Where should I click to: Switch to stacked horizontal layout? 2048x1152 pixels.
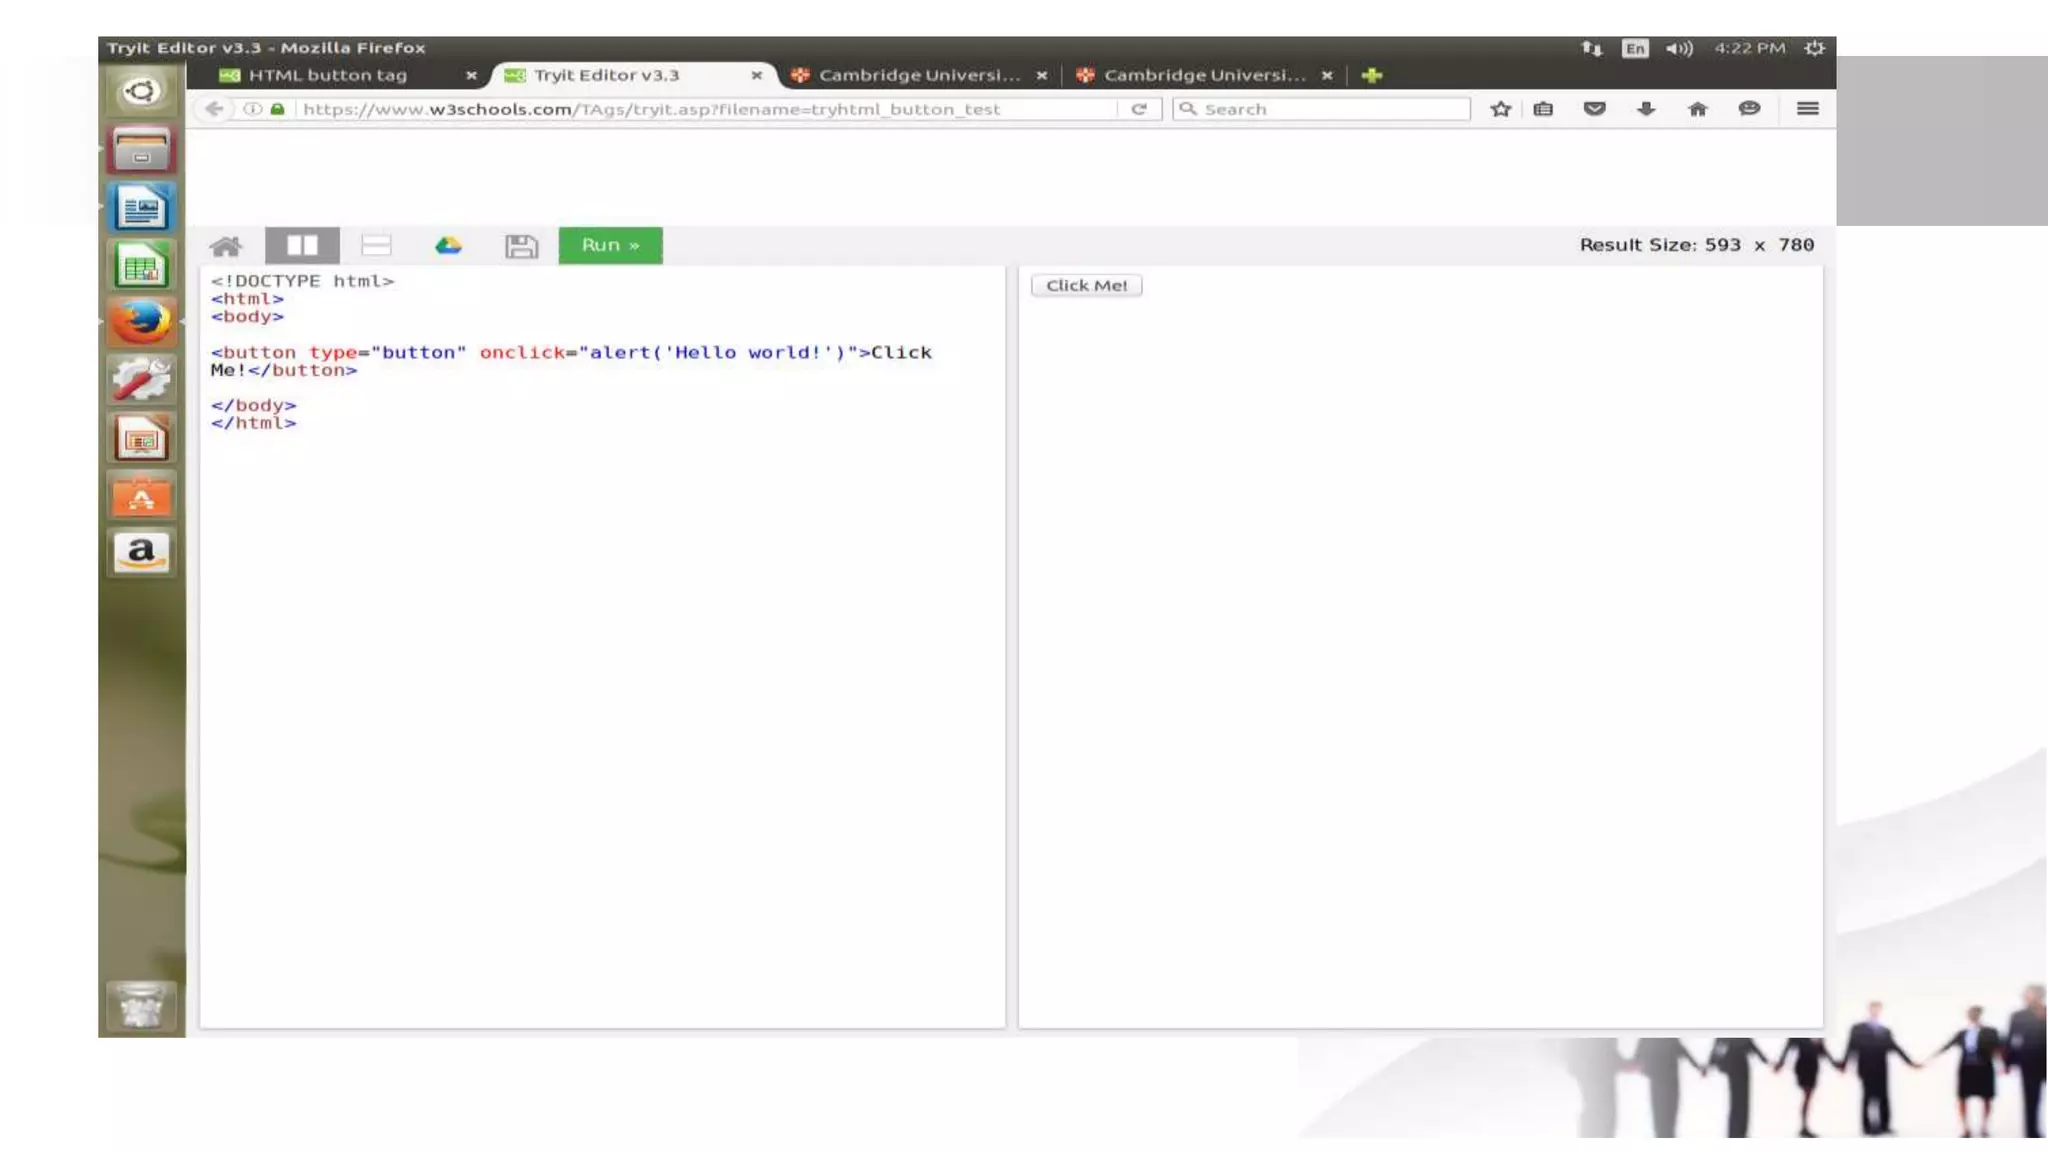[376, 246]
